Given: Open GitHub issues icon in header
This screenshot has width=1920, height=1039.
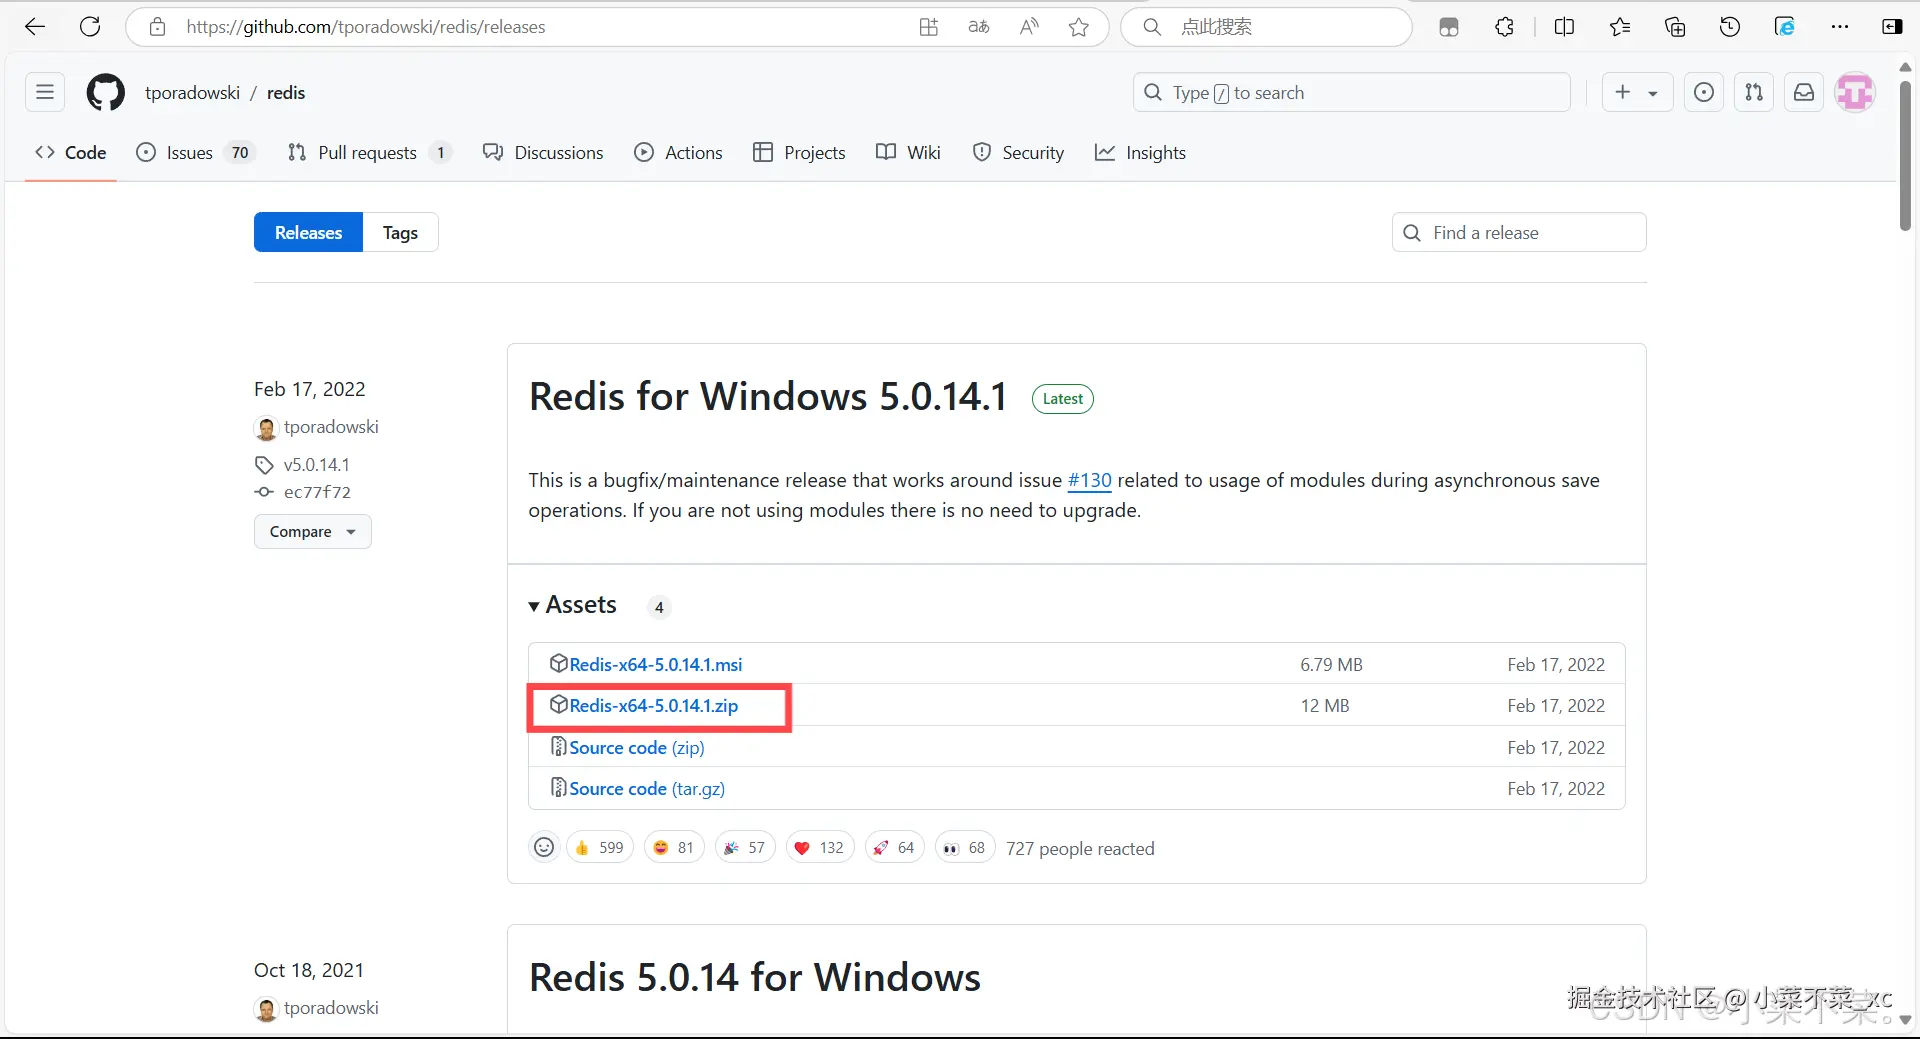Looking at the screenshot, I should (1704, 92).
